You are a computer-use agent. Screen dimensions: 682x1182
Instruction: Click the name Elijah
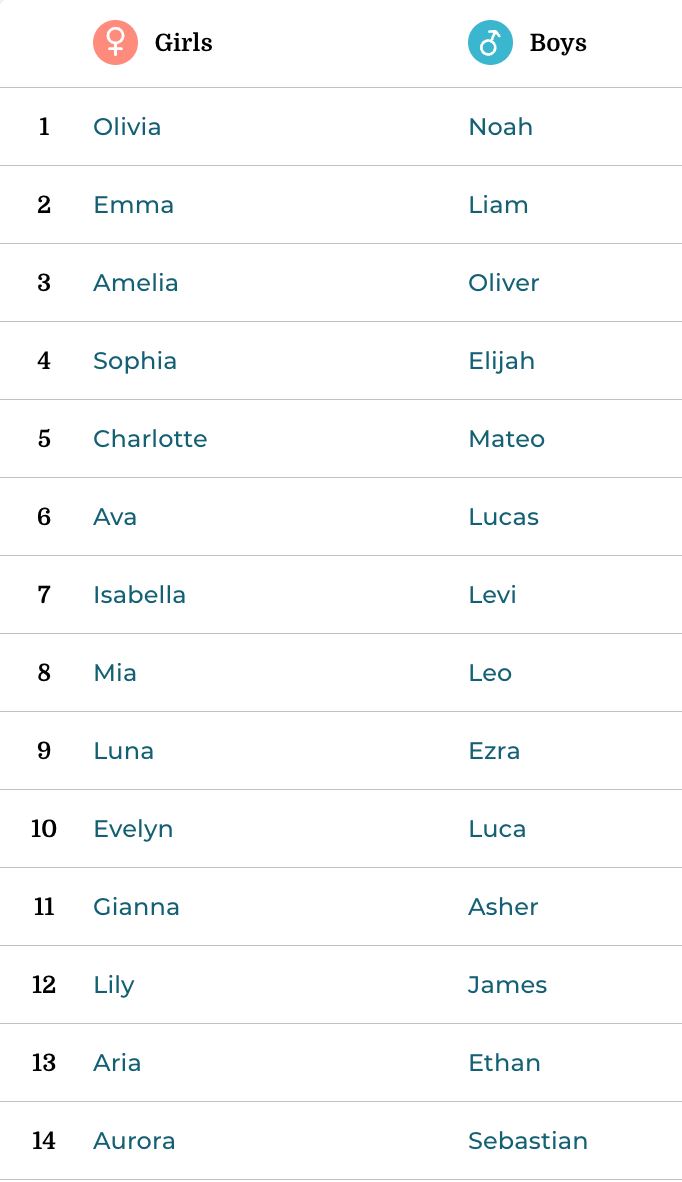click(x=501, y=361)
